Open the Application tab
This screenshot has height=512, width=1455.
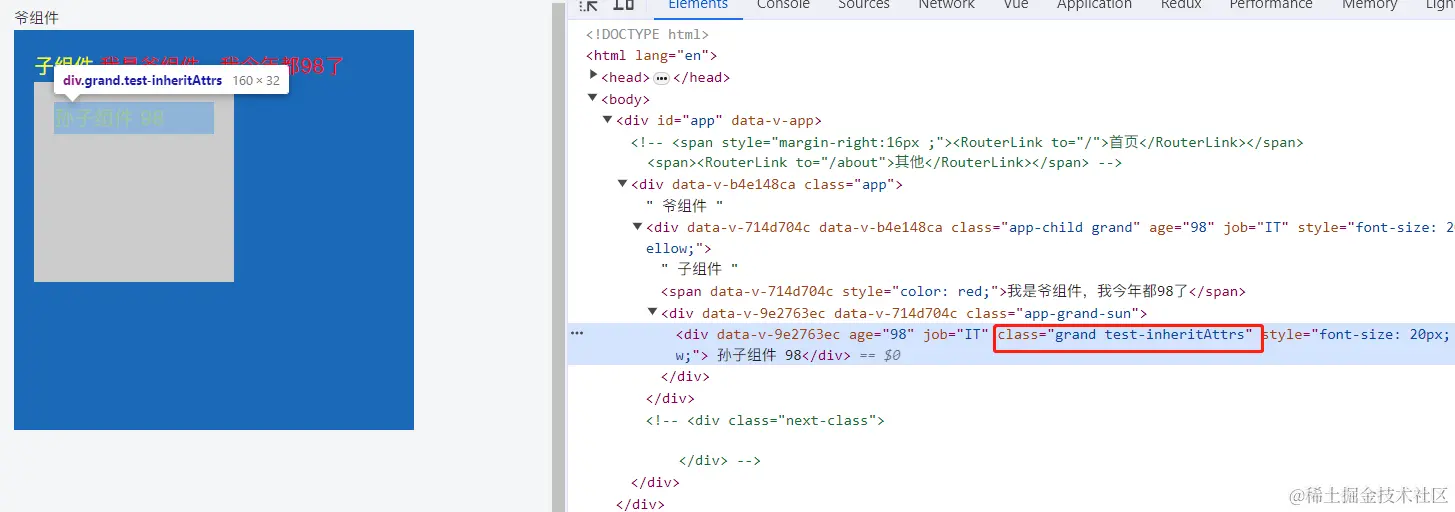[x=1094, y=6]
